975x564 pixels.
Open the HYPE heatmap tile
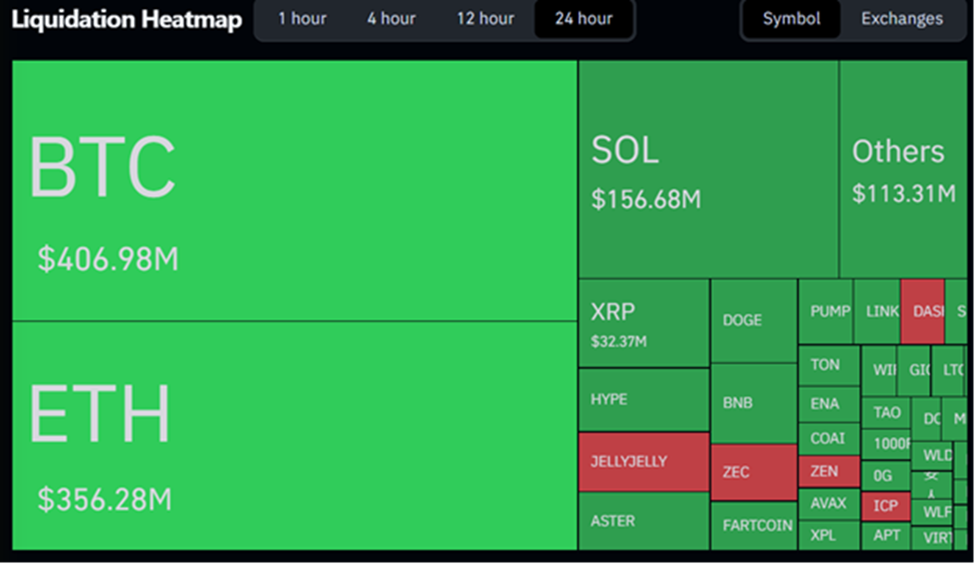tap(644, 400)
